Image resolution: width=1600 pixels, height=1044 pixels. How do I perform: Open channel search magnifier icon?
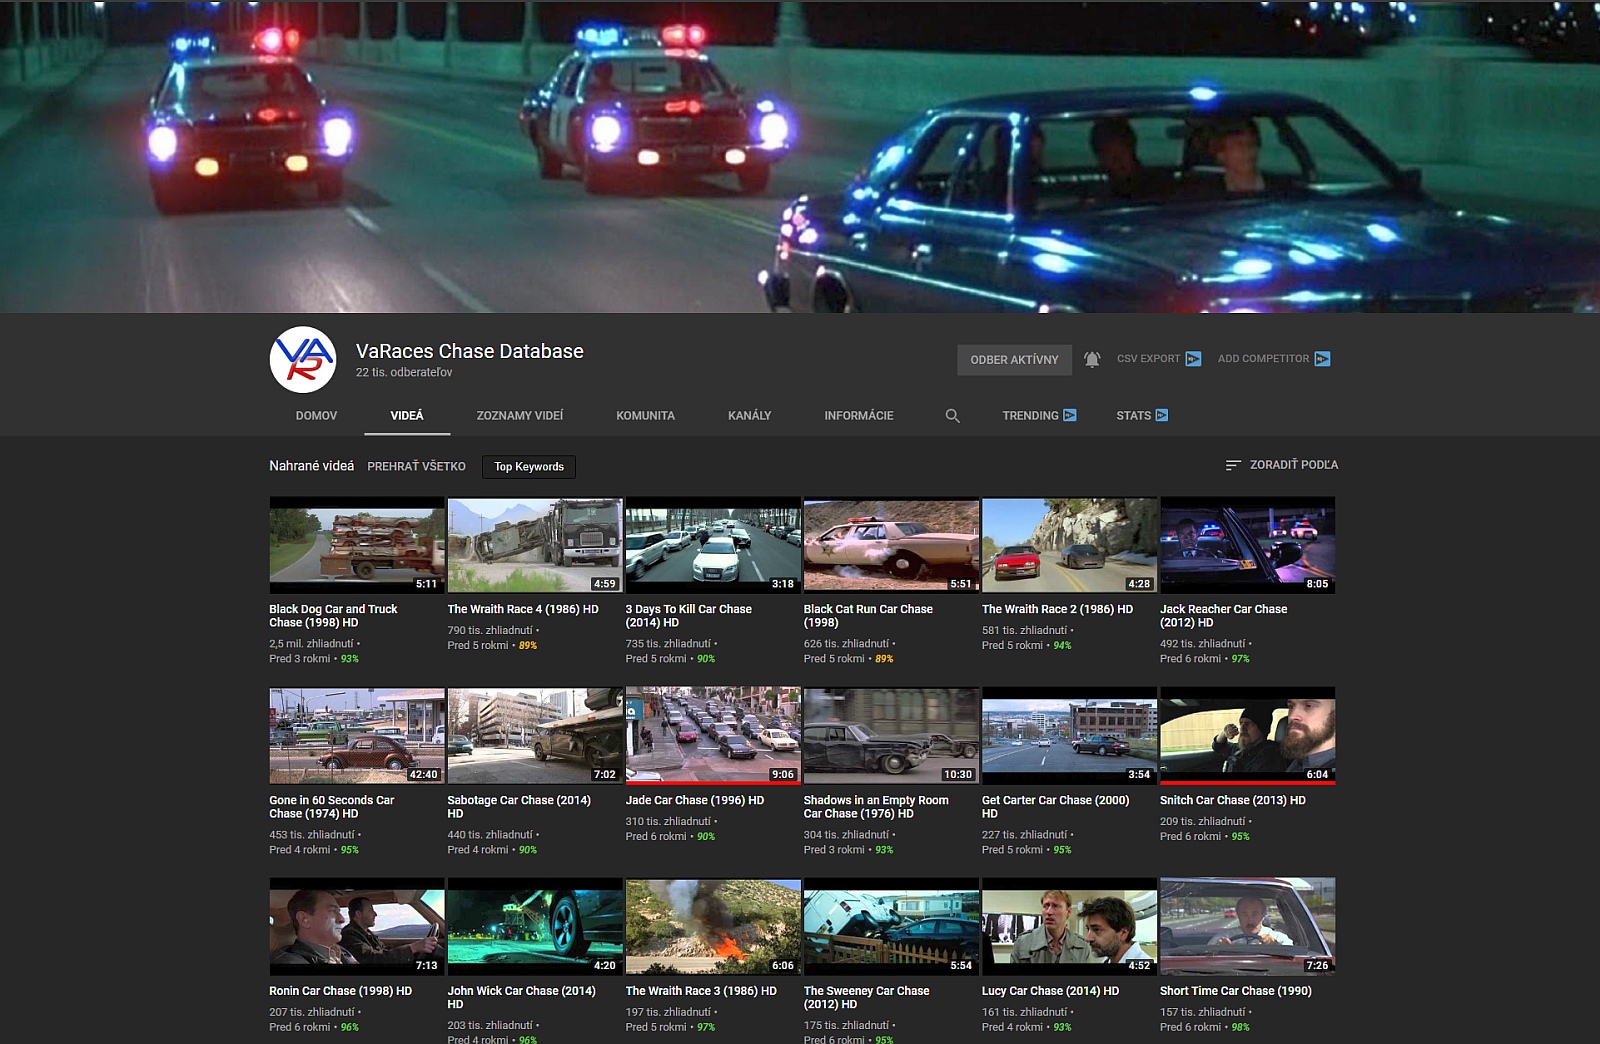click(953, 416)
